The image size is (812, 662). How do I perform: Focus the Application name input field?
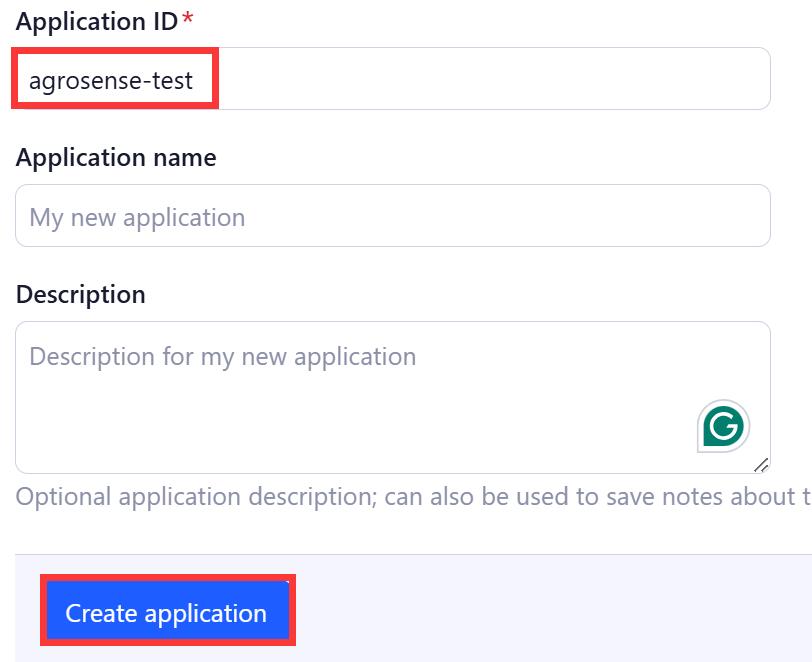click(393, 215)
